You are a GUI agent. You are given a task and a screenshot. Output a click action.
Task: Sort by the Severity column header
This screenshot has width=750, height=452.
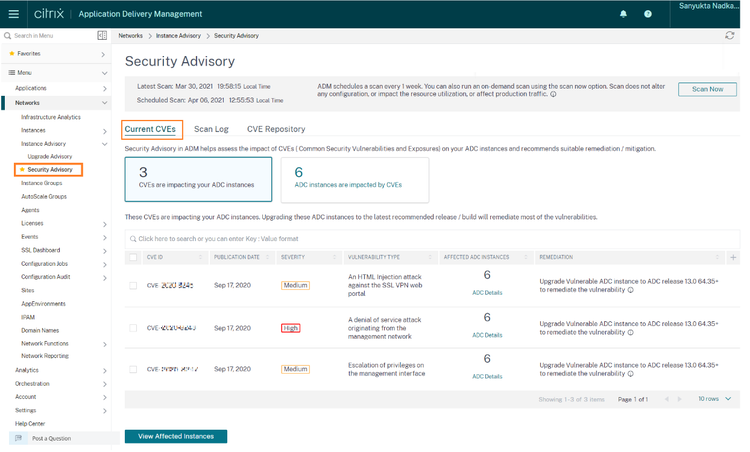pos(308,257)
